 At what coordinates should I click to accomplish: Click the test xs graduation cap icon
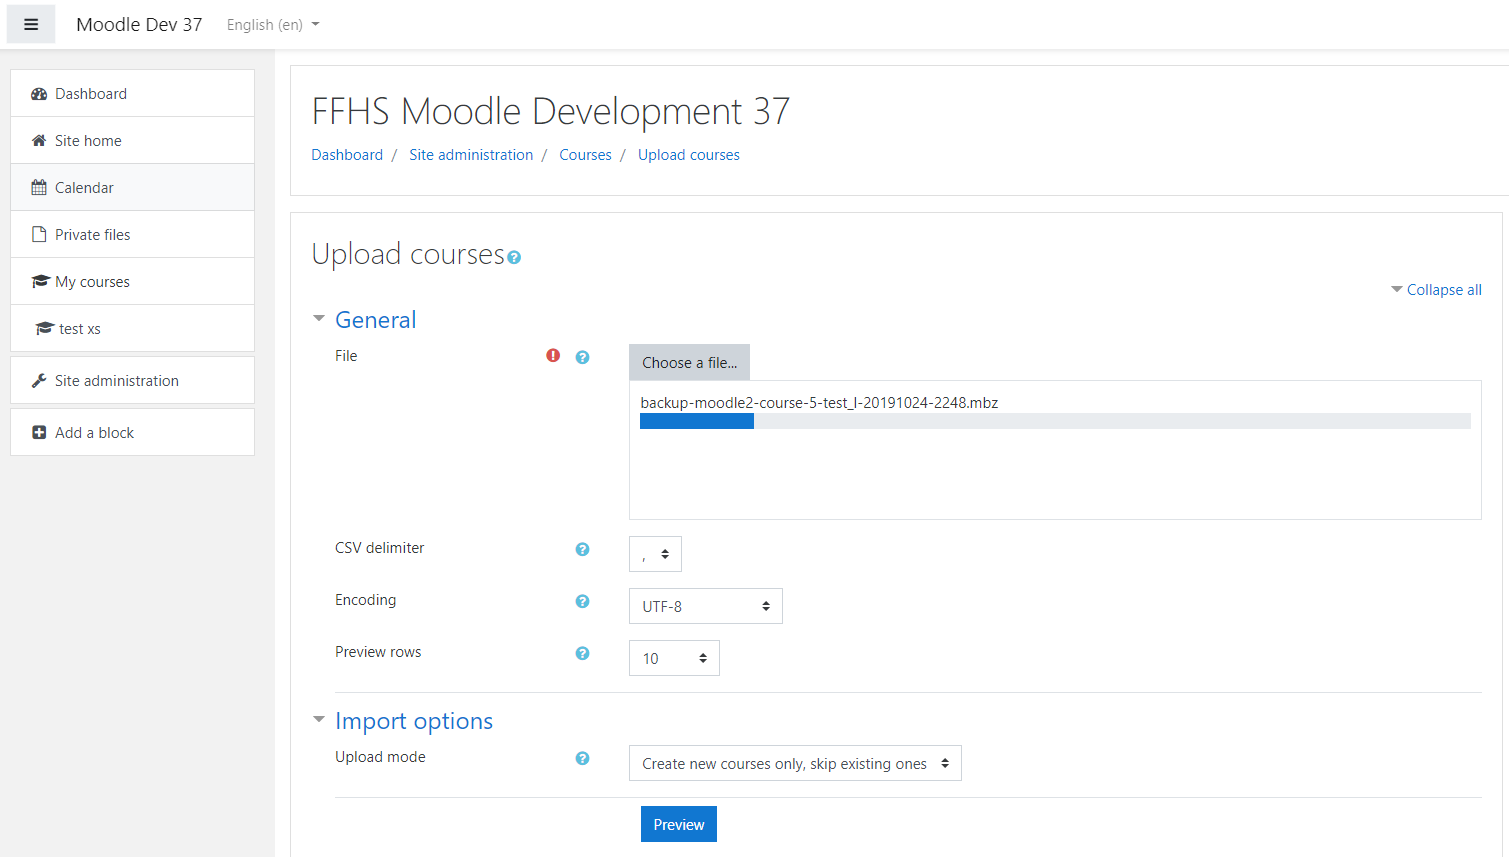coord(44,329)
